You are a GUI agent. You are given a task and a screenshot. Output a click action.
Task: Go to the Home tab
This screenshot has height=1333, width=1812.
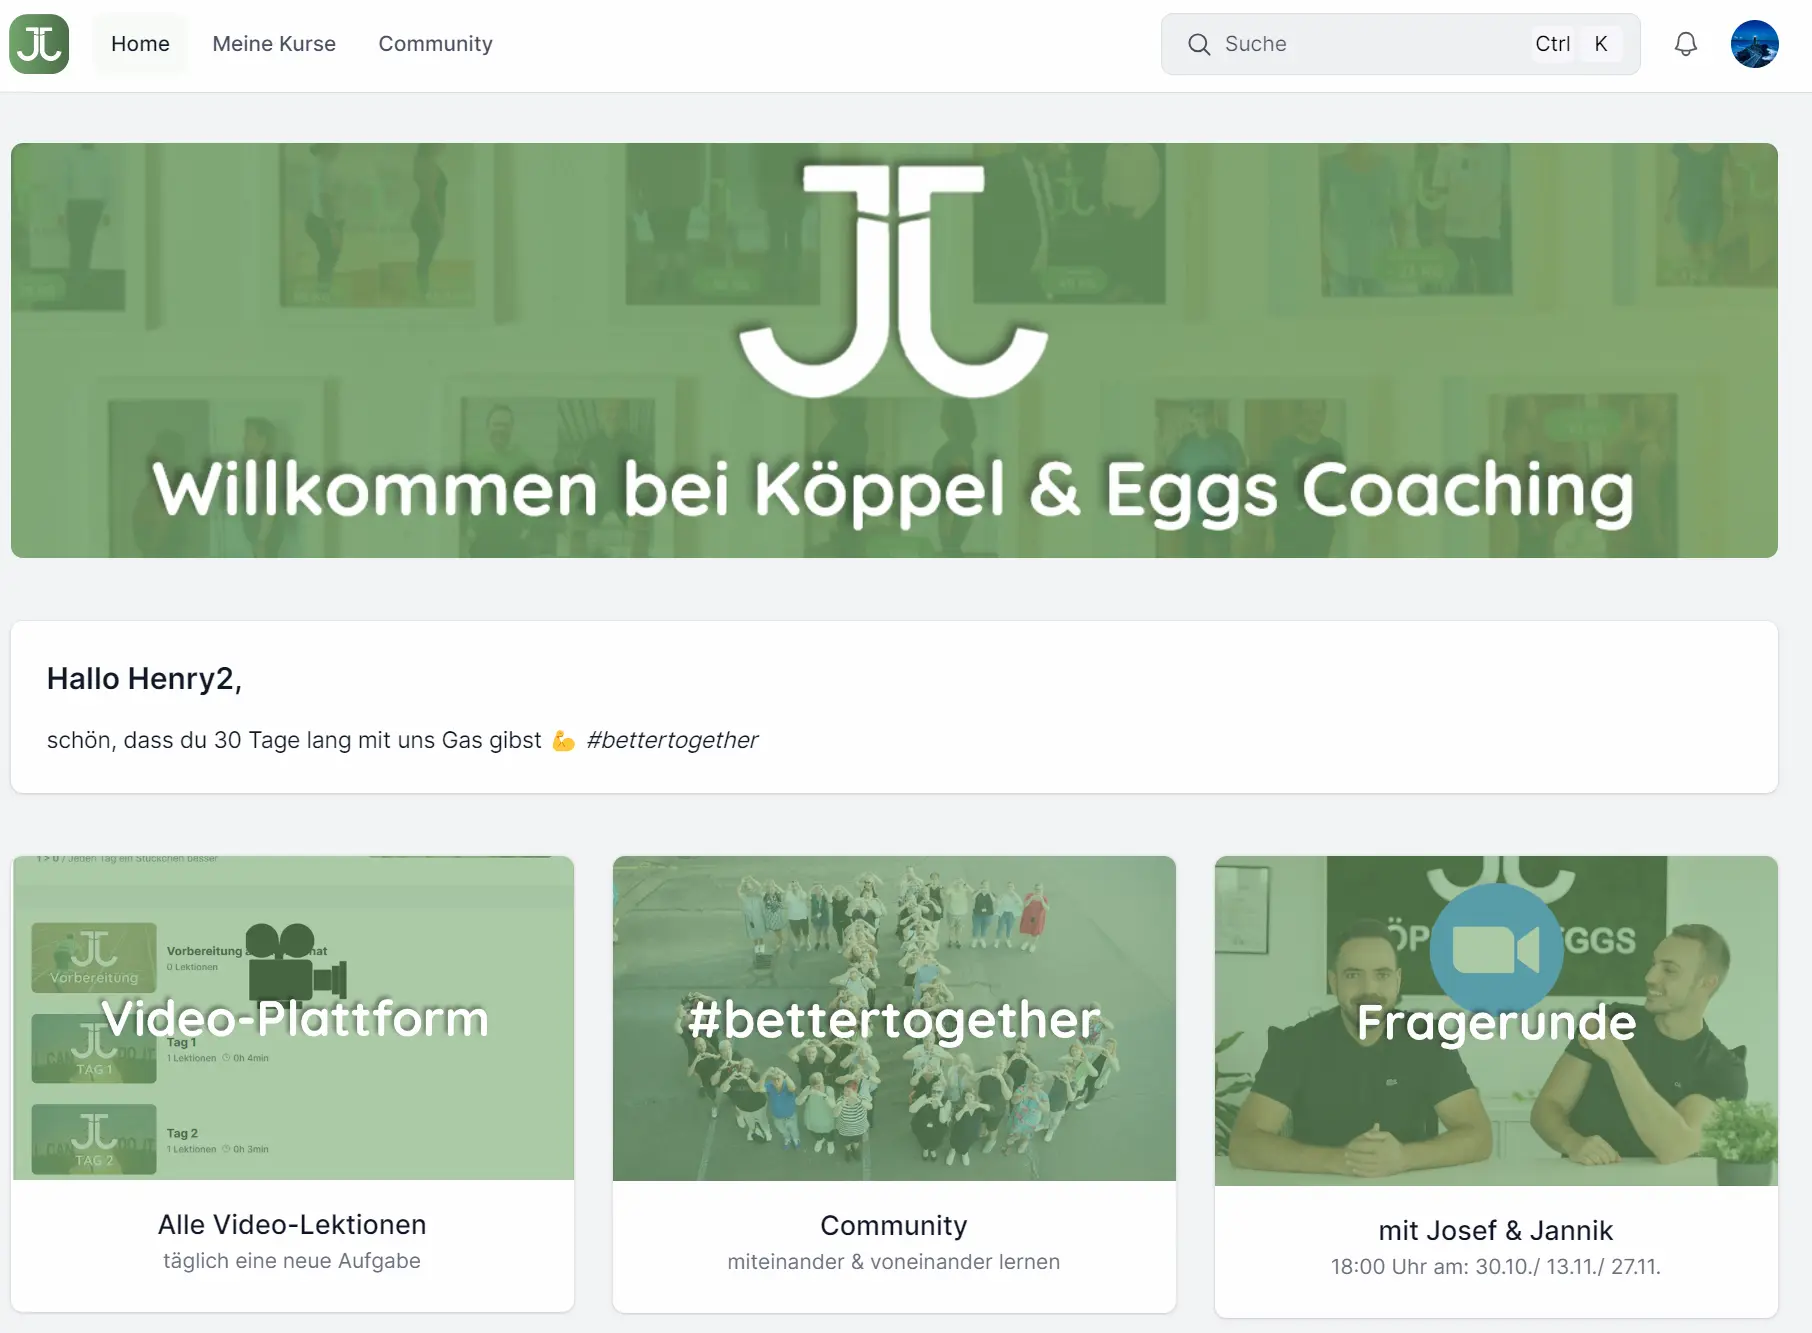pyautogui.click(x=140, y=44)
